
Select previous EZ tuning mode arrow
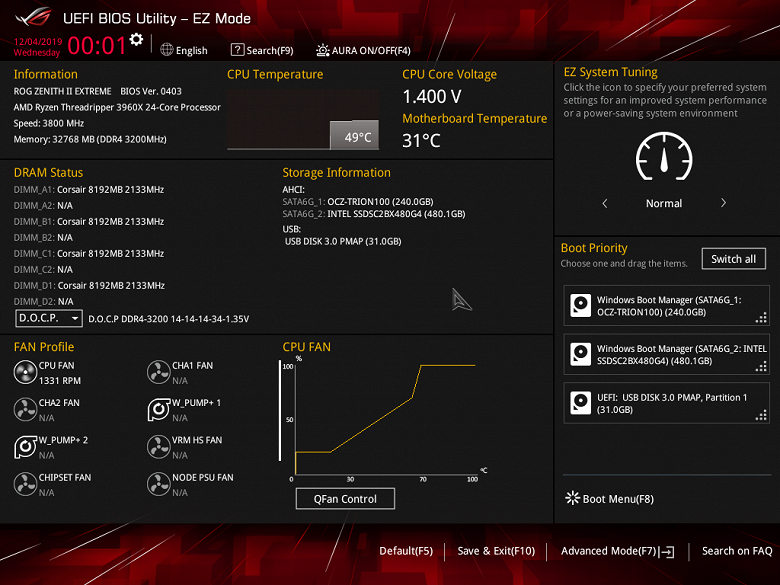click(605, 203)
